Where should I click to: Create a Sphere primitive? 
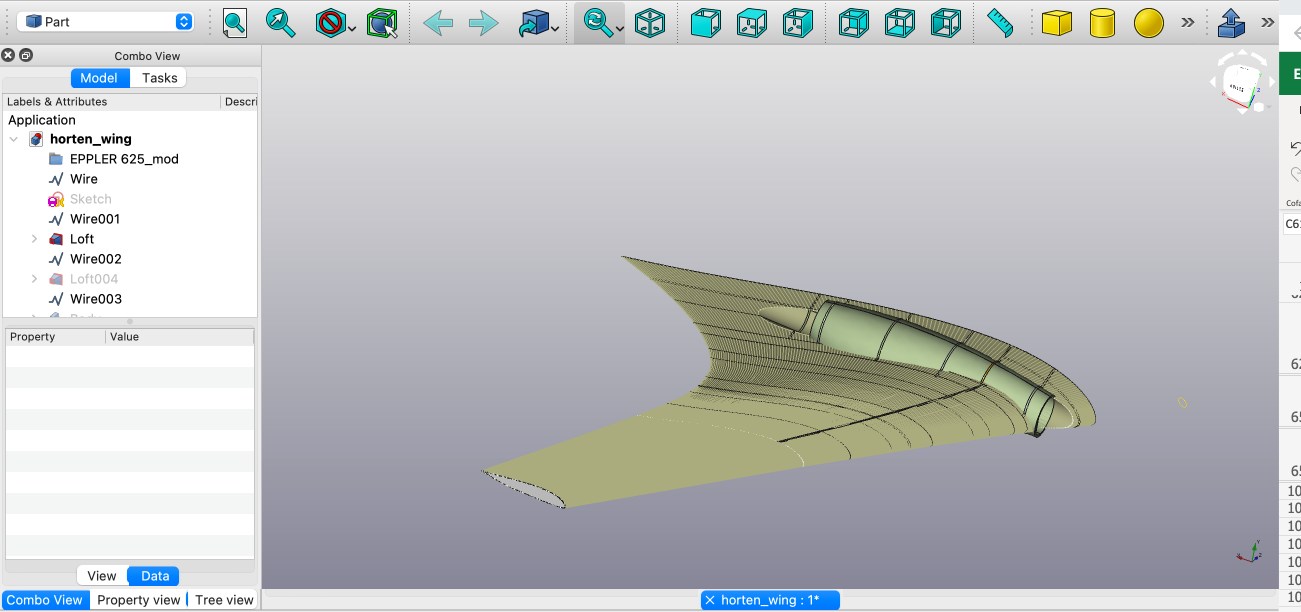coord(1148,22)
